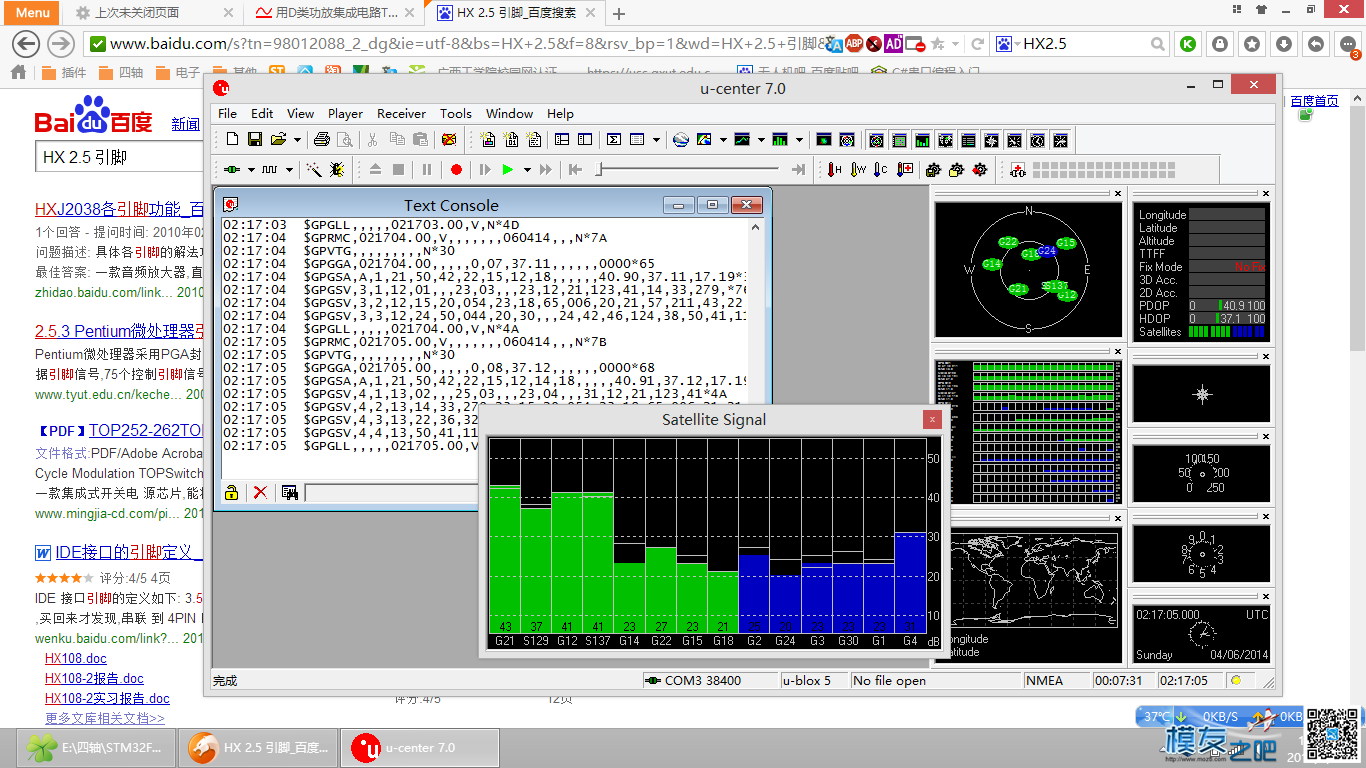Open the Player menu
The height and width of the screenshot is (768, 1366).
pyautogui.click(x=346, y=113)
